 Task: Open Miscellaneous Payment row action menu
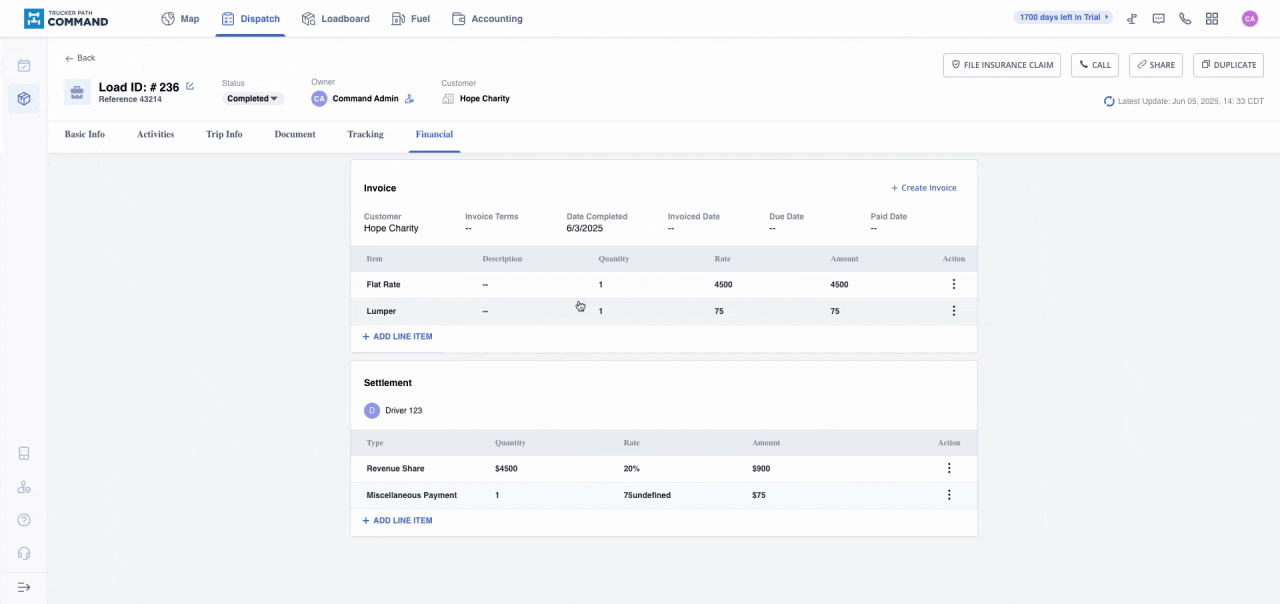[x=949, y=495]
